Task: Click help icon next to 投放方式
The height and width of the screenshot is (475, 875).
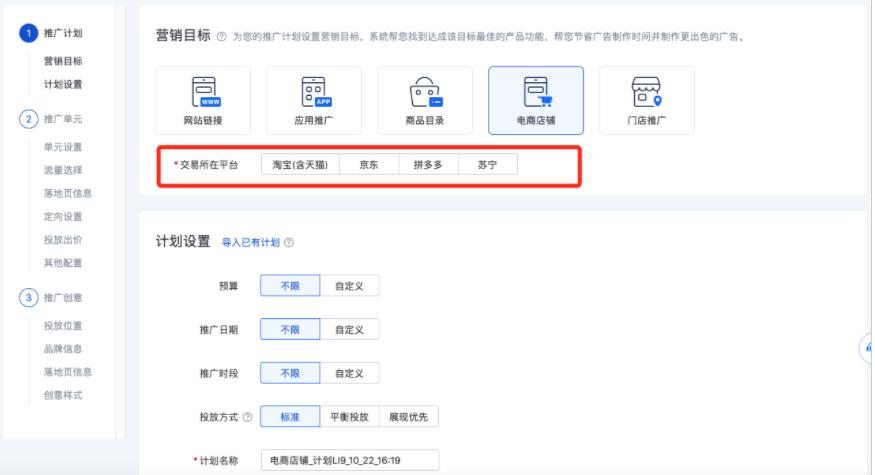Action: [x=247, y=417]
